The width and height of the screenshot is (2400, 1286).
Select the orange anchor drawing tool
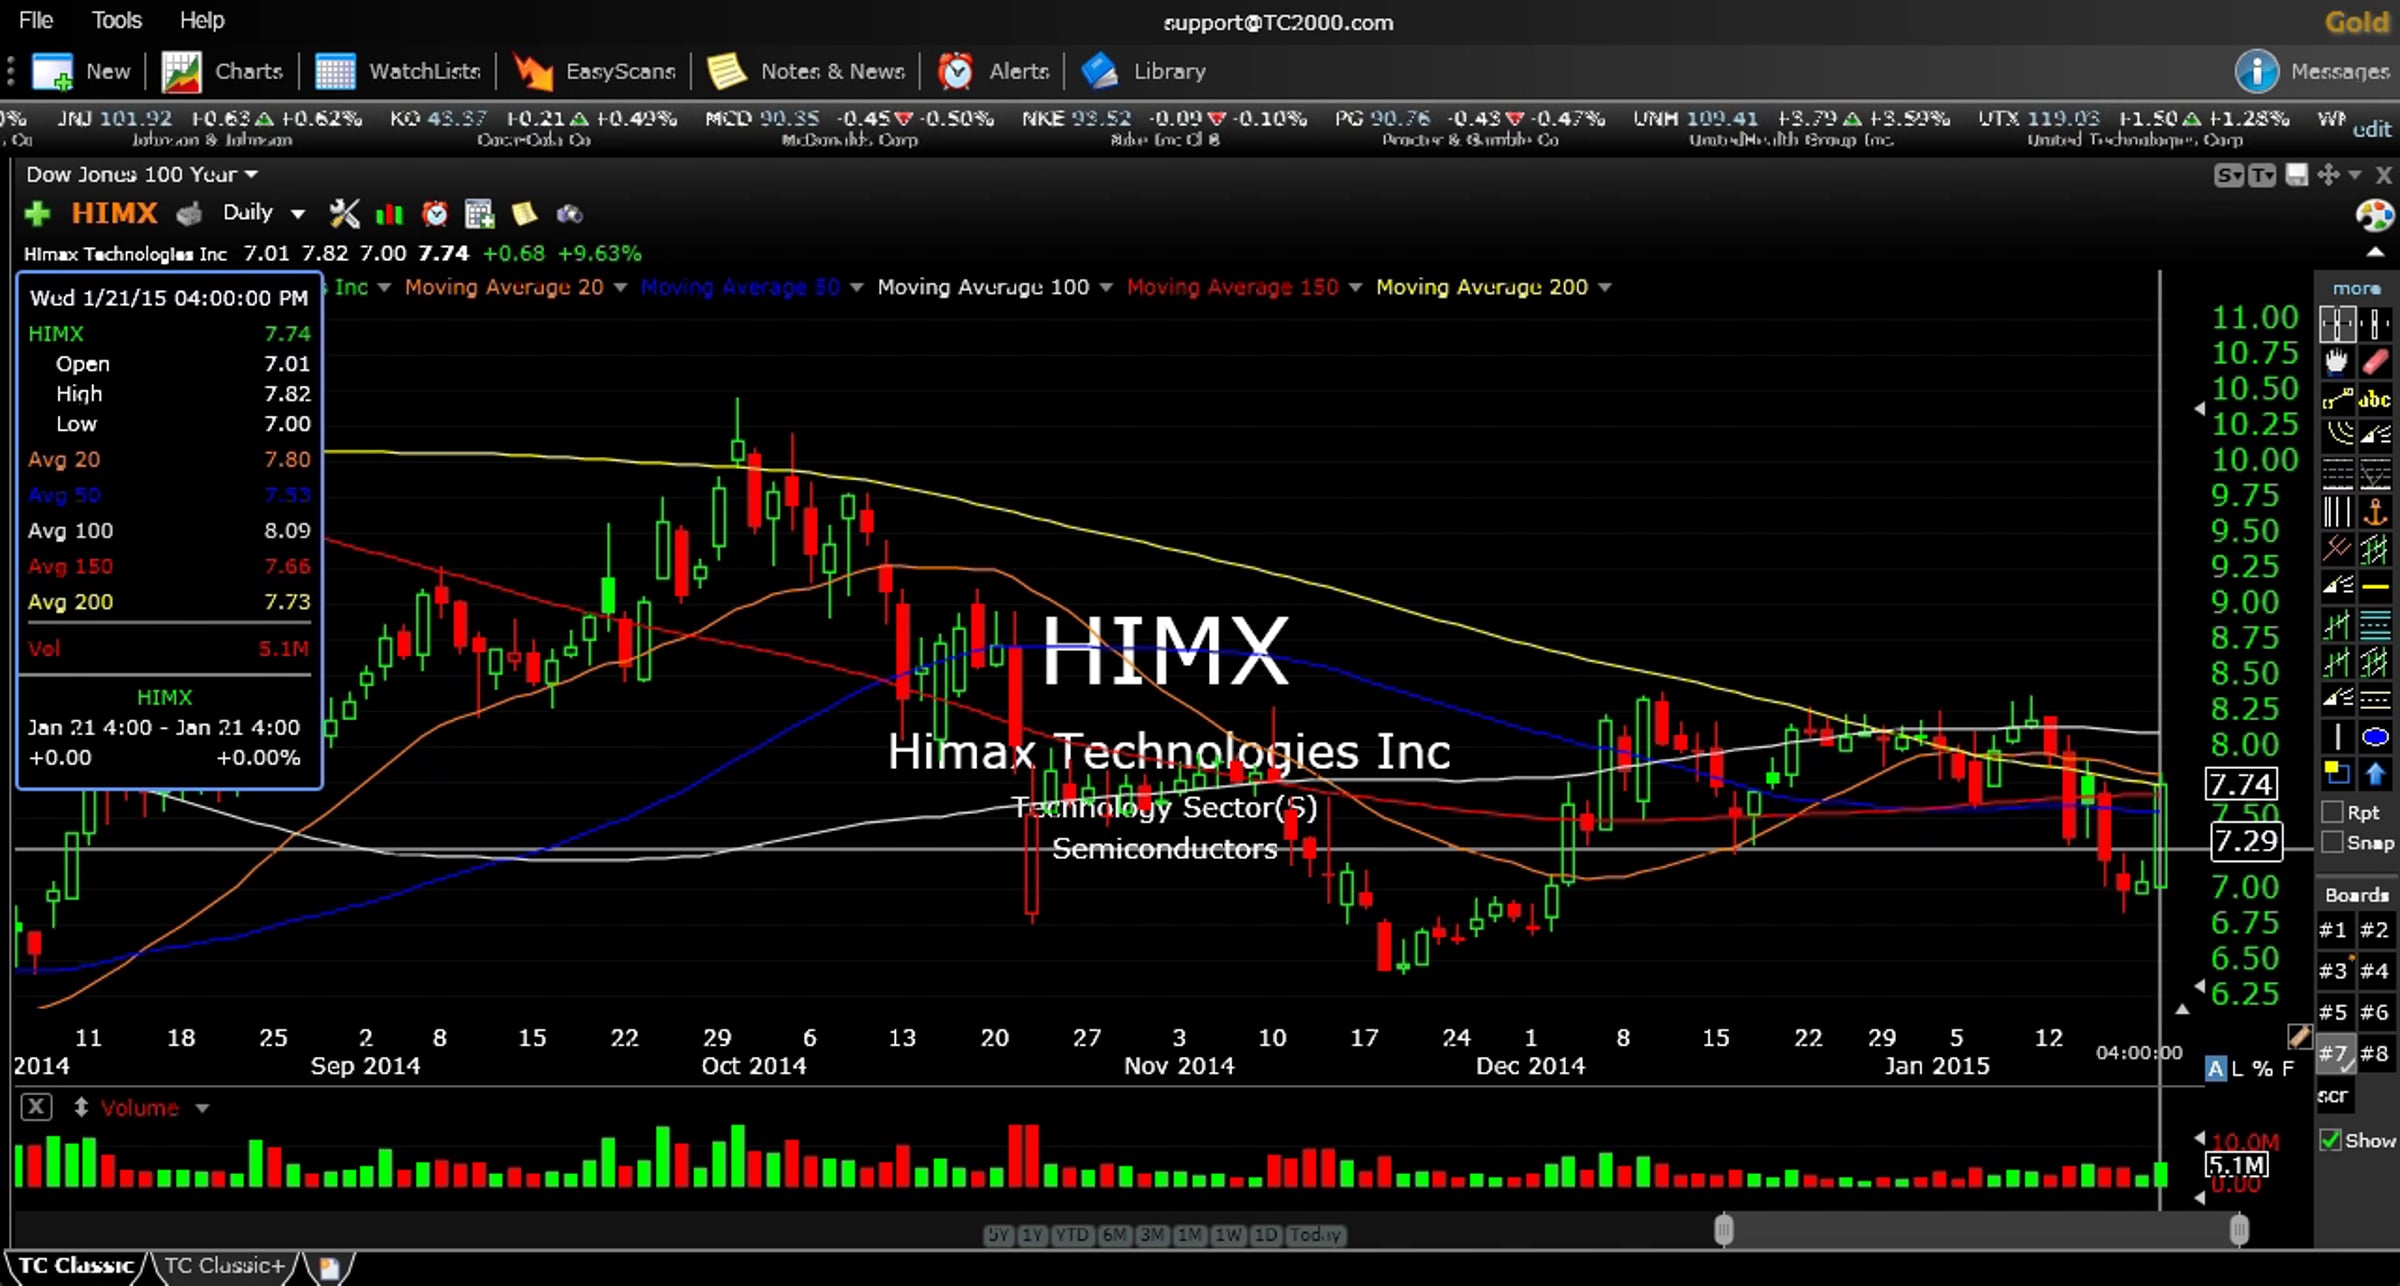click(2376, 512)
